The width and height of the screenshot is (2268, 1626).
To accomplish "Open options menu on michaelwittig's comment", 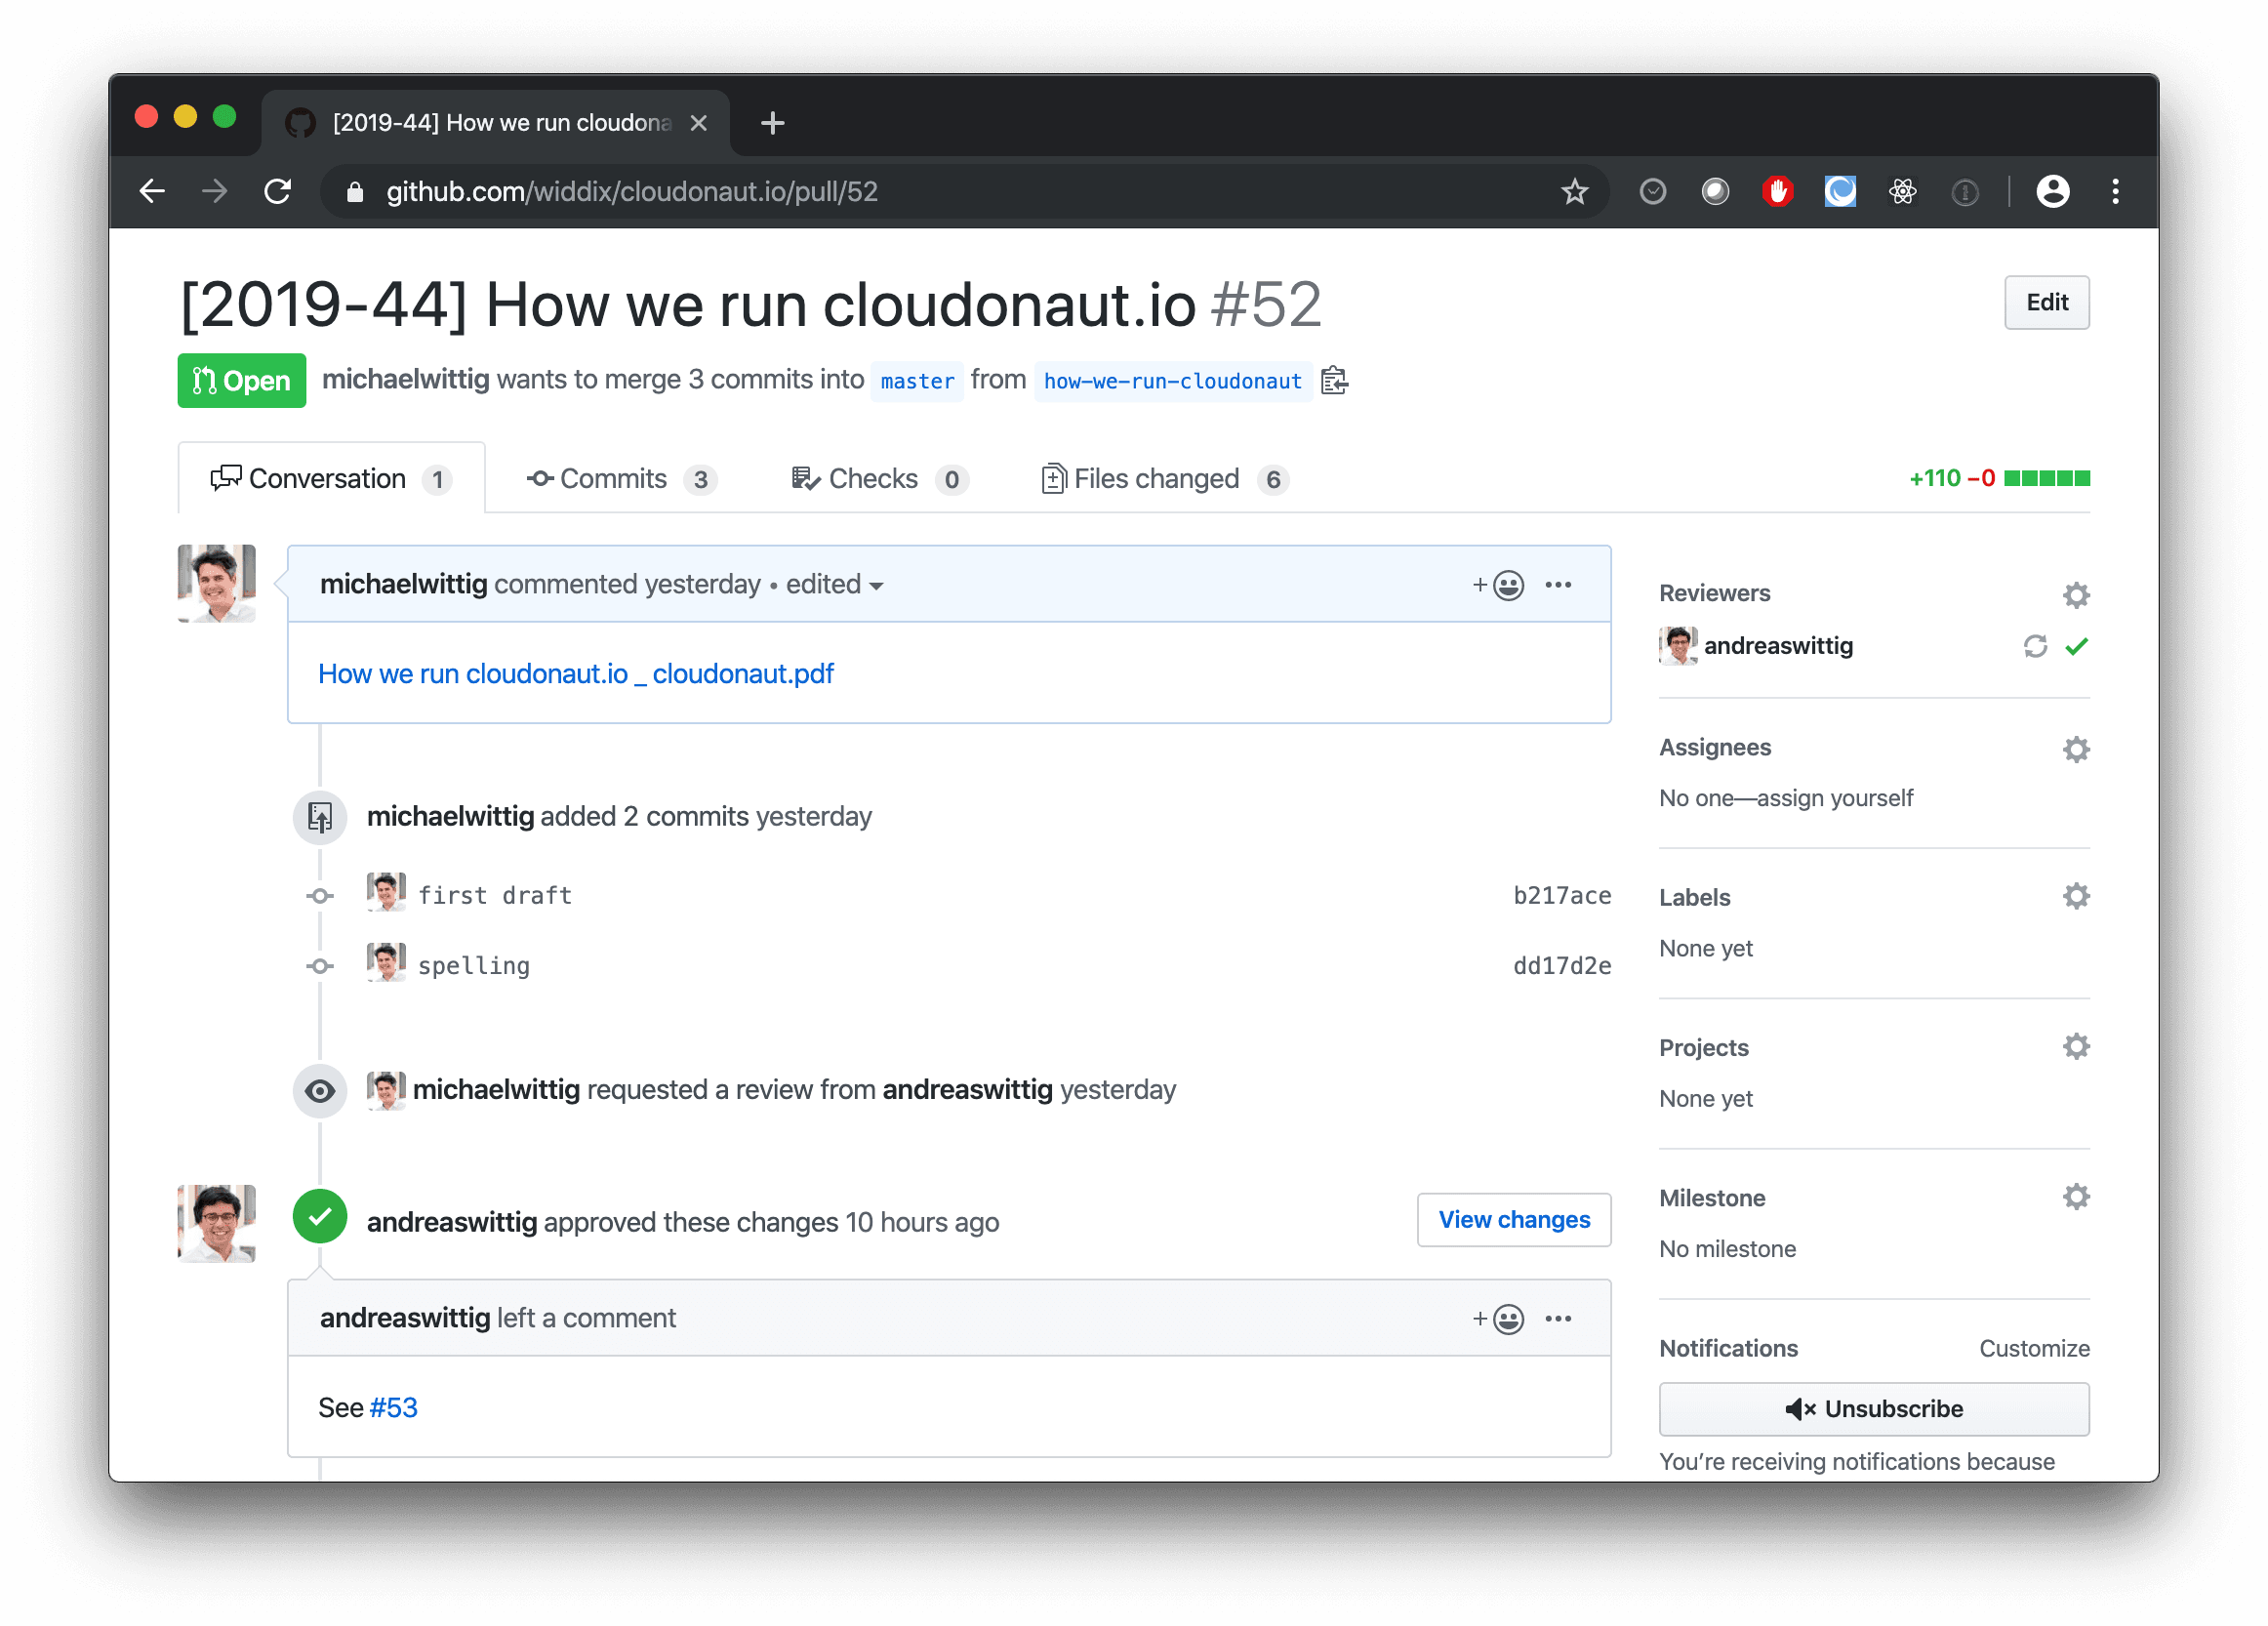I will 1558,585.
